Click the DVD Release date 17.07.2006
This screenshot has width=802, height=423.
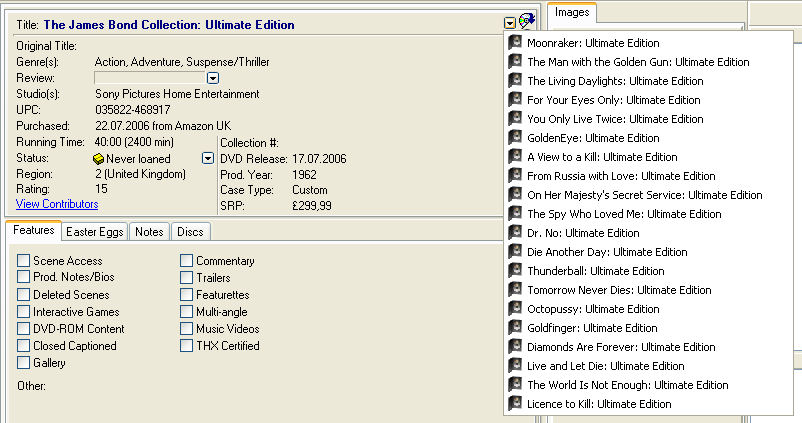(319, 159)
